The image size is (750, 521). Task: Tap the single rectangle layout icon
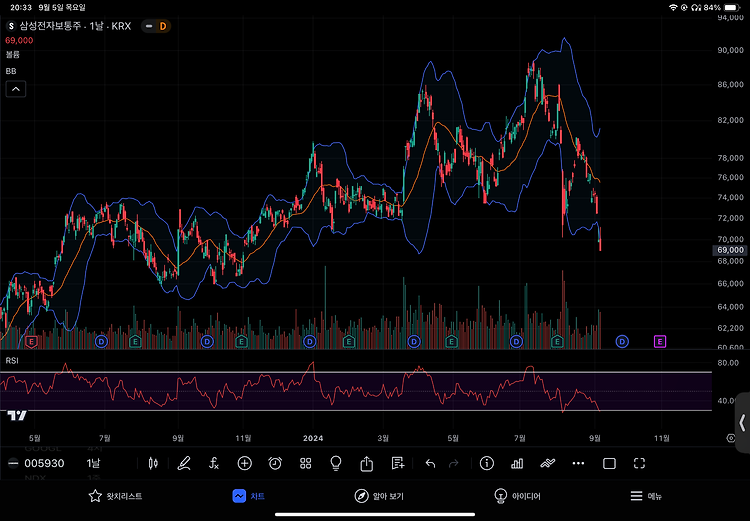(x=609, y=463)
